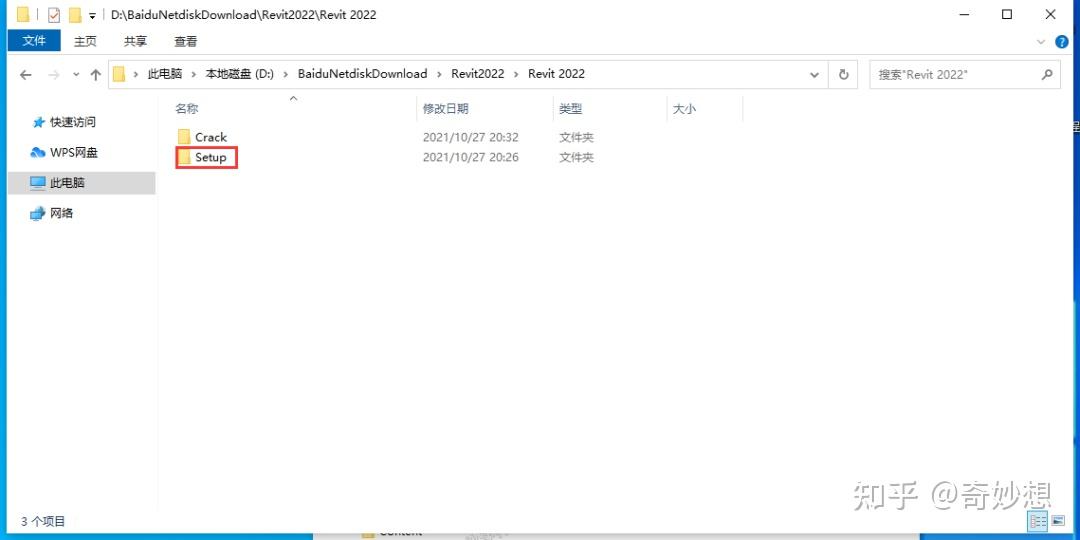Click 文件夹 type in Setup row

[x=577, y=157]
